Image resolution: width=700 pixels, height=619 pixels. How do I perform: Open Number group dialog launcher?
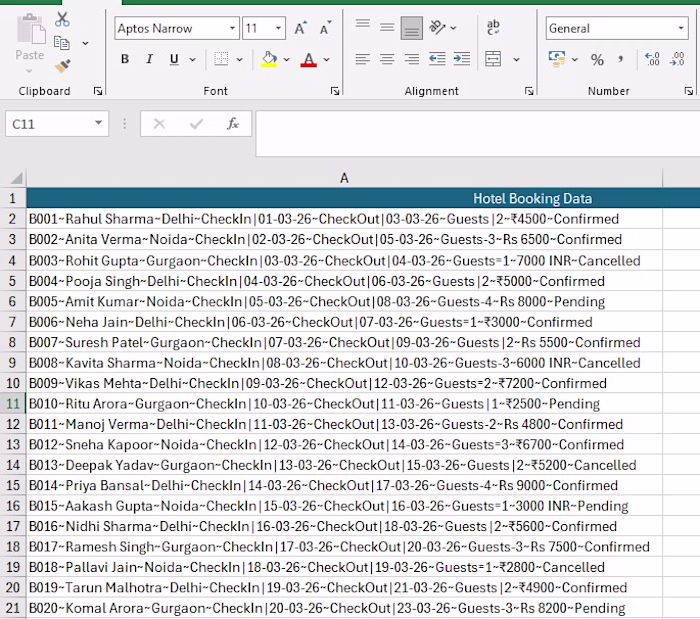[688, 91]
